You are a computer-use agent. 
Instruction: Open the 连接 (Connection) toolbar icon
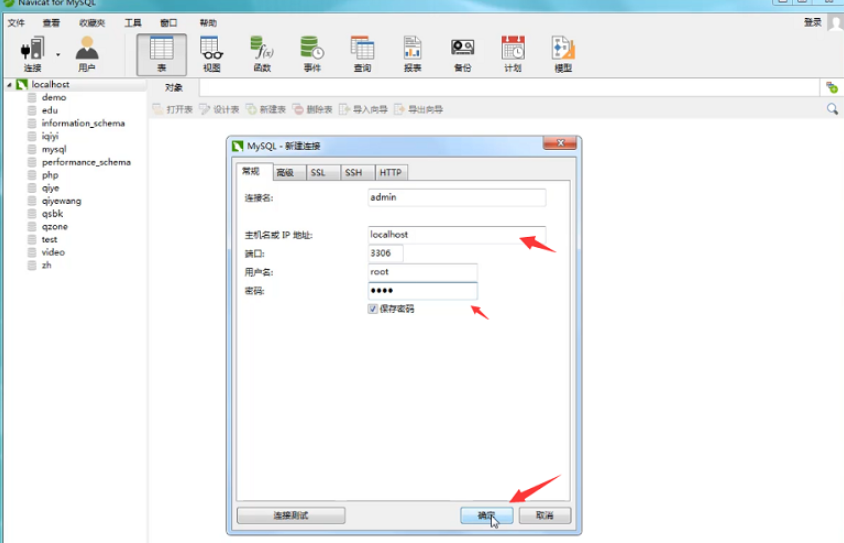[x=32, y=54]
